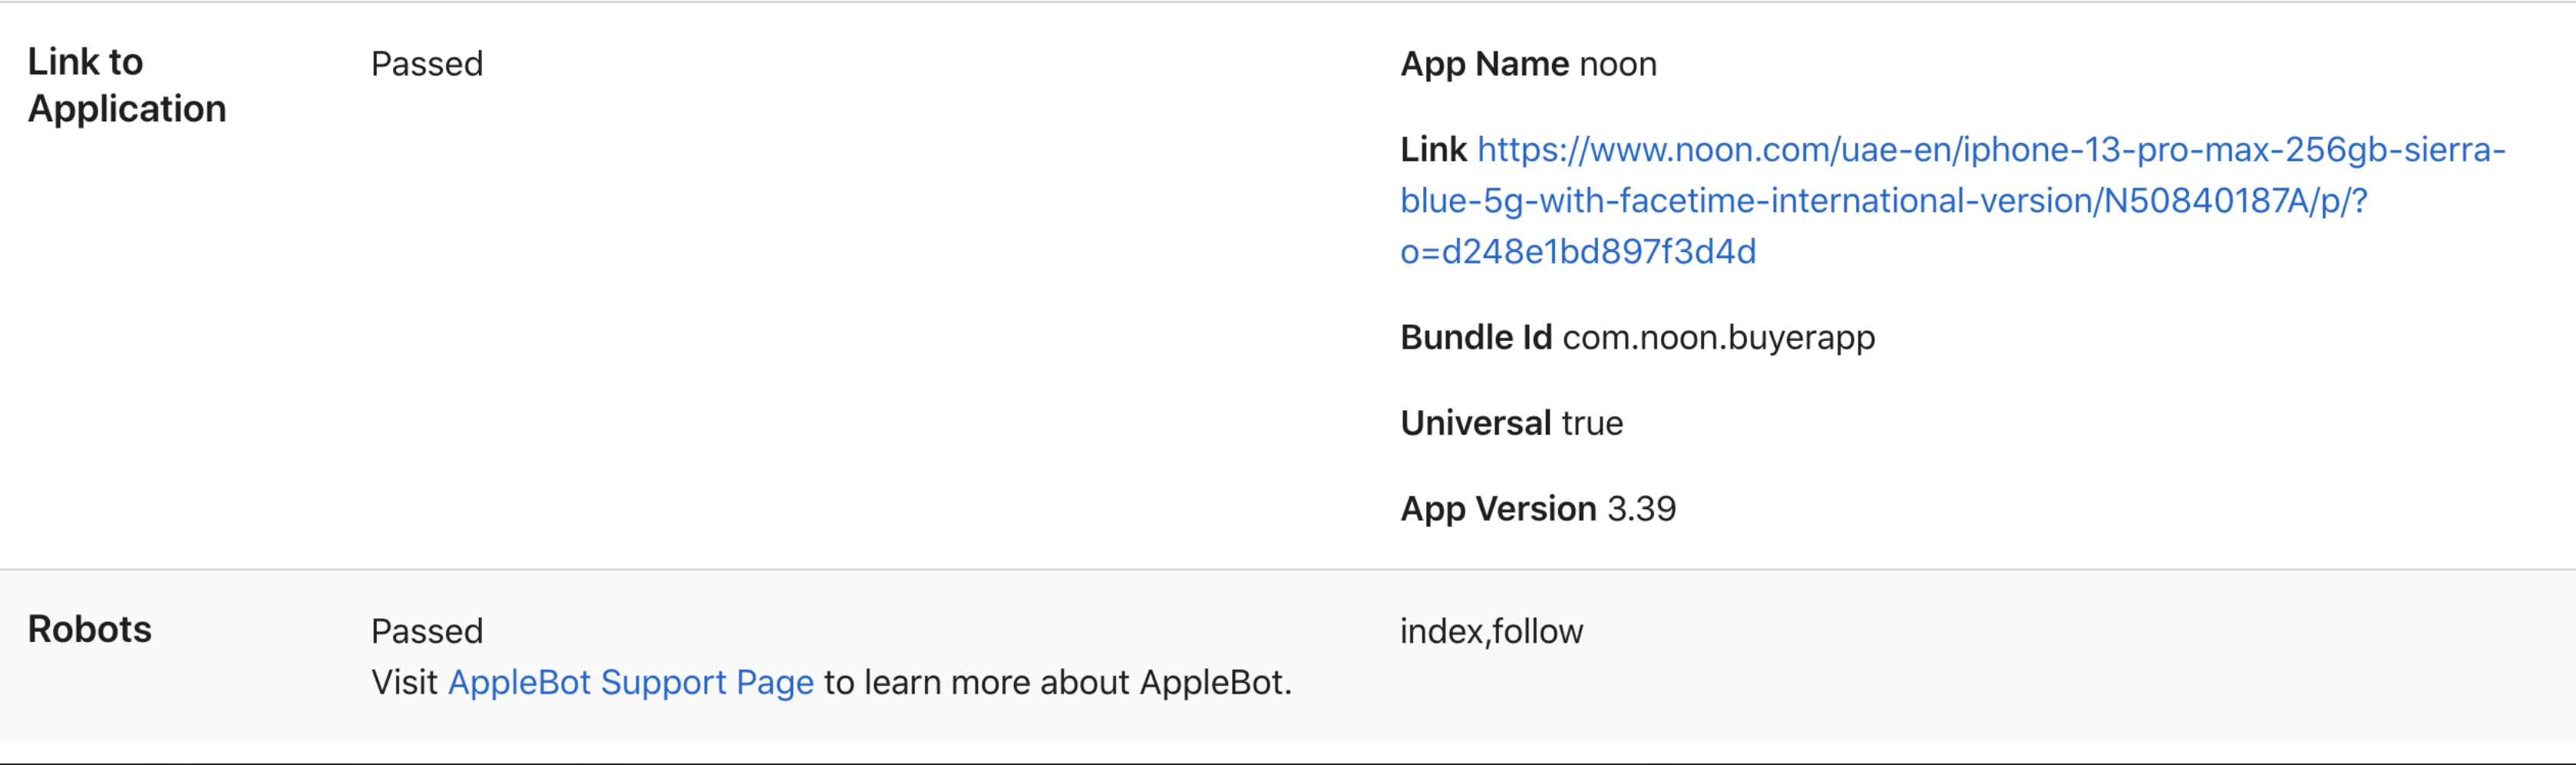The image size is (2576, 765).
Task: Click the "Robots" row heading
Action: 90,629
